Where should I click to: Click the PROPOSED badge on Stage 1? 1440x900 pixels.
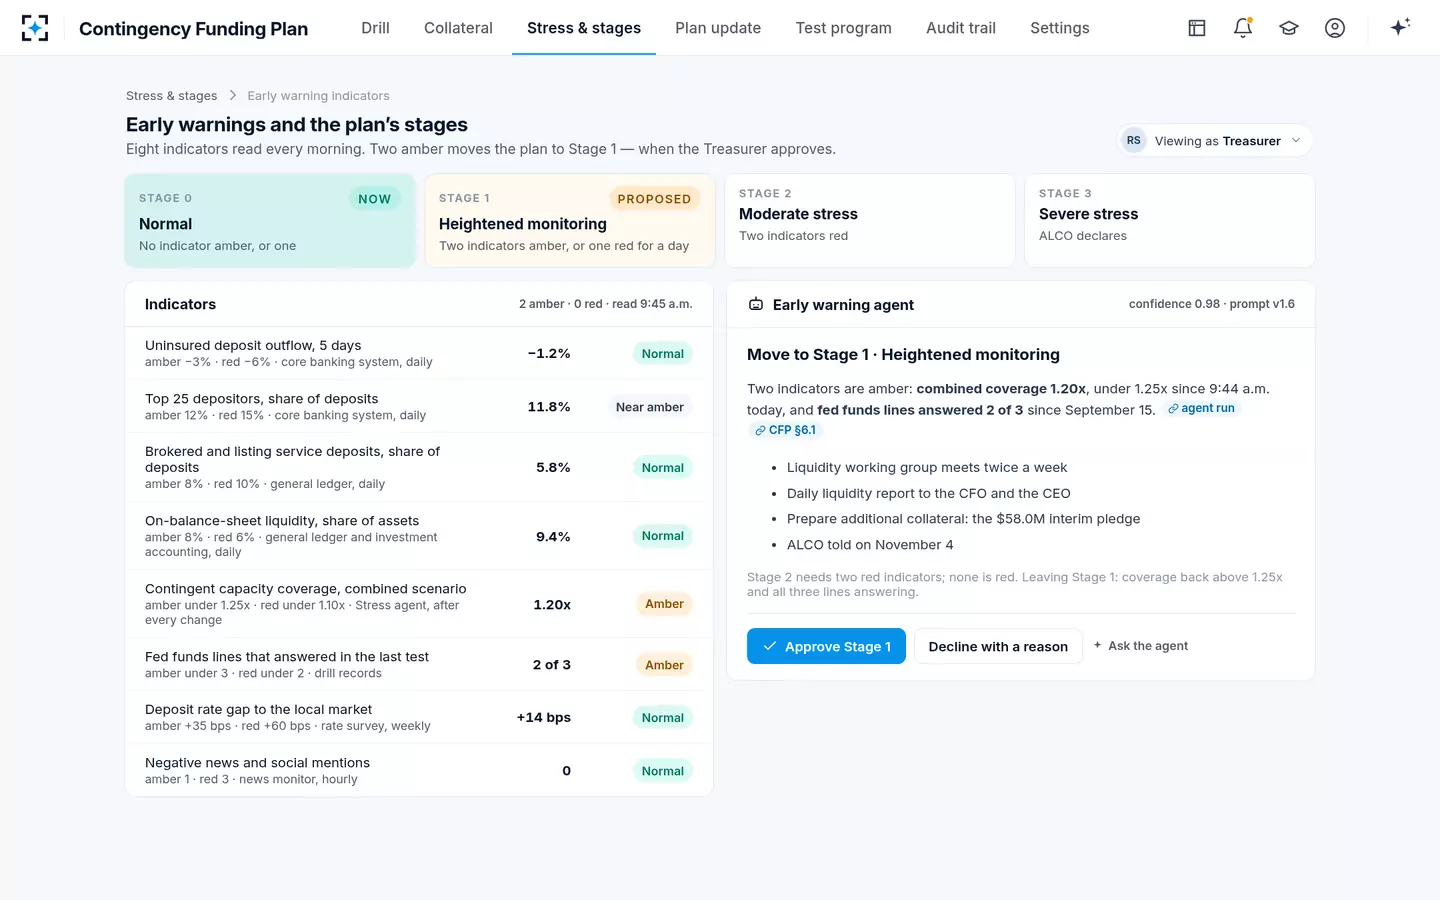pos(654,199)
